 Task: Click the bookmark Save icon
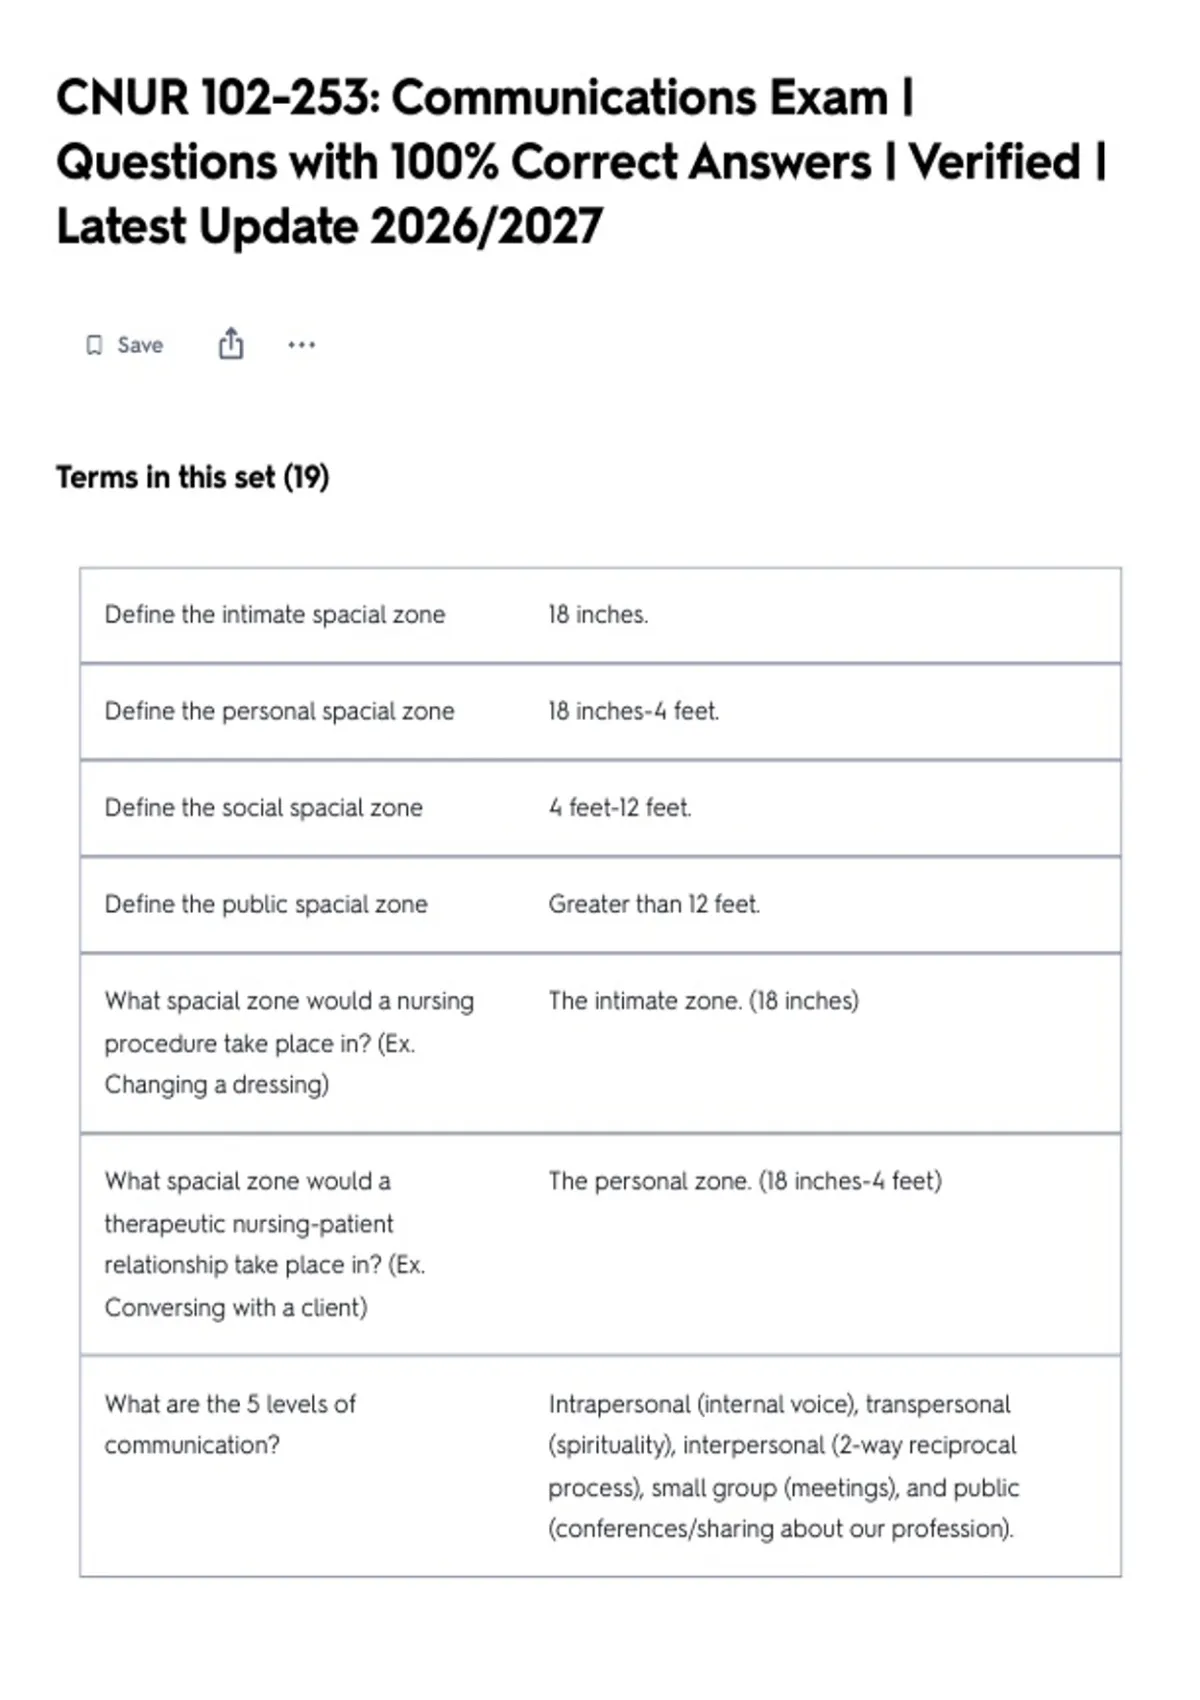tap(94, 345)
